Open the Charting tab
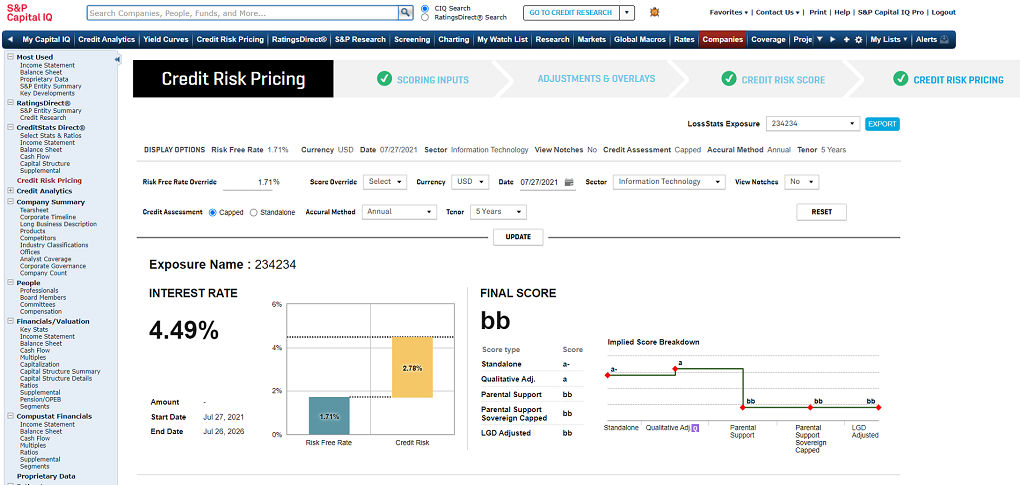The height and width of the screenshot is (485, 1020). point(453,40)
